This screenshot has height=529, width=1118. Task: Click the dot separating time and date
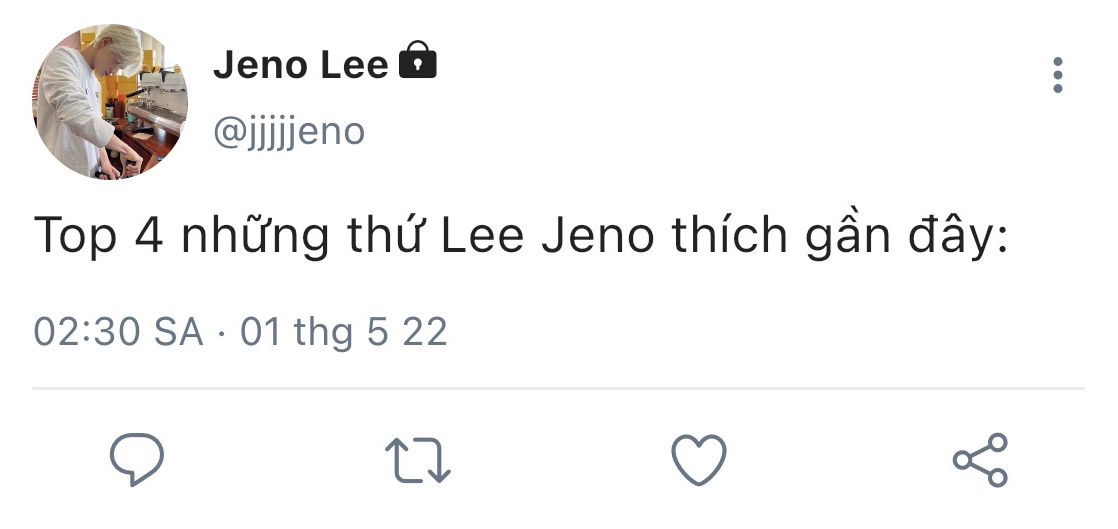(222, 332)
